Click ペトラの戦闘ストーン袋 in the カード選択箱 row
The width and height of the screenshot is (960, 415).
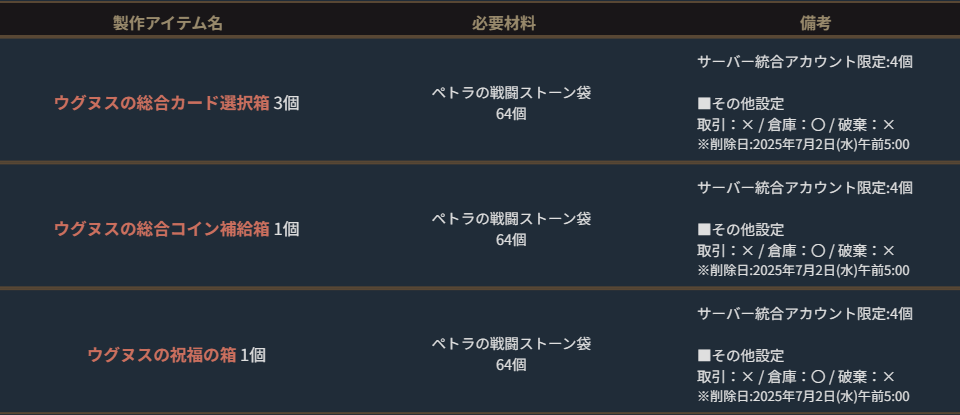pyautogui.click(x=511, y=93)
